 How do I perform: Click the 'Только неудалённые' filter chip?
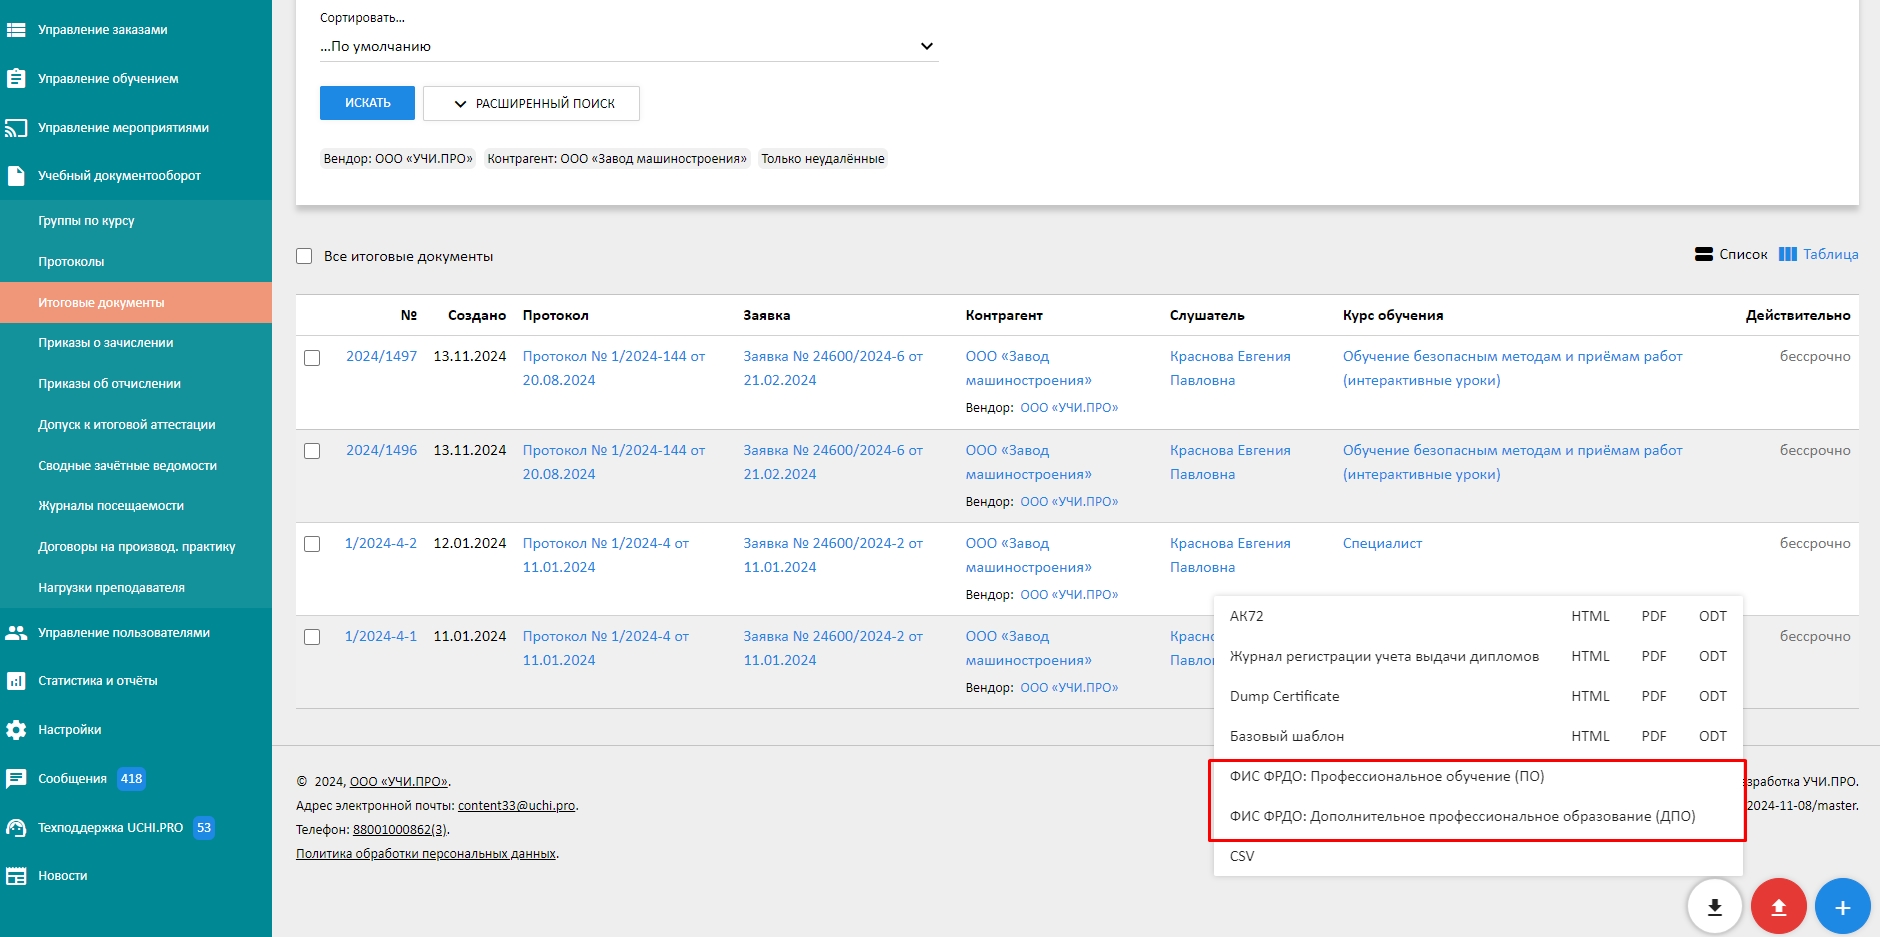point(823,159)
